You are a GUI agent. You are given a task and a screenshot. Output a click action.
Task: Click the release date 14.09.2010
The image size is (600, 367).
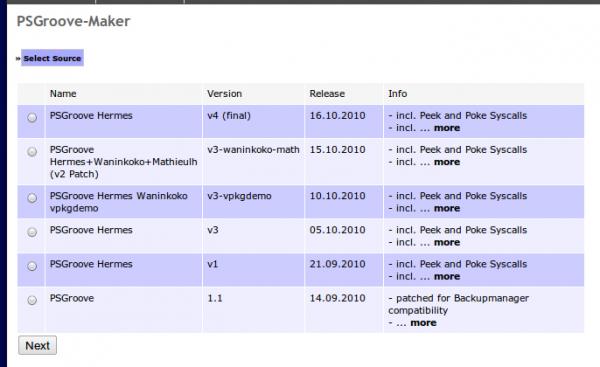coord(337,298)
